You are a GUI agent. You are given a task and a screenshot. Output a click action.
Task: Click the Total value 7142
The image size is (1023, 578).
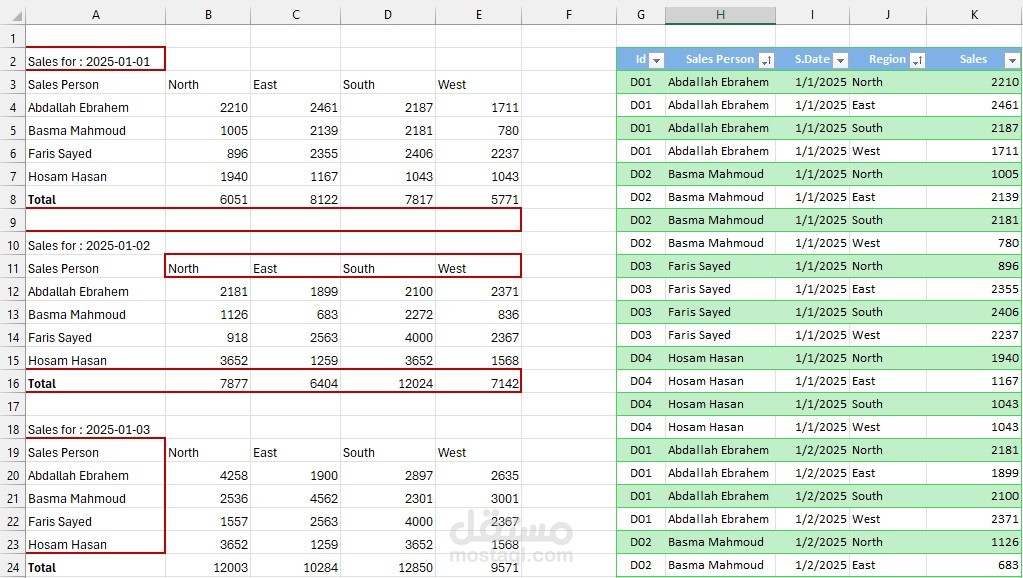pyautogui.click(x=505, y=384)
